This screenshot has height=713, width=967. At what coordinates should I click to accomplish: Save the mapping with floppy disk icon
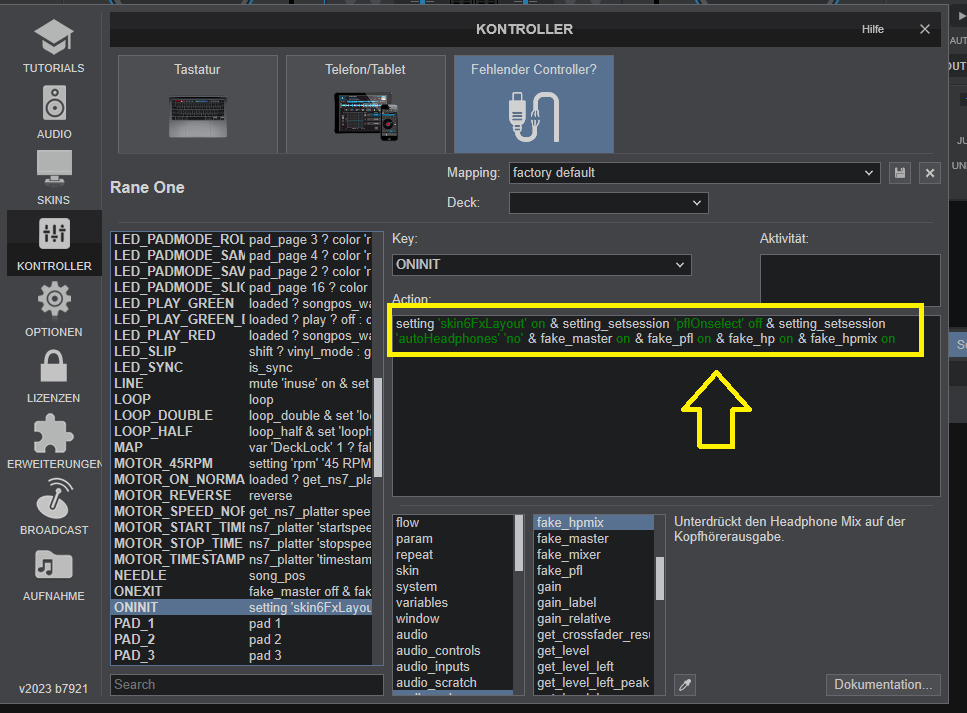coord(900,173)
